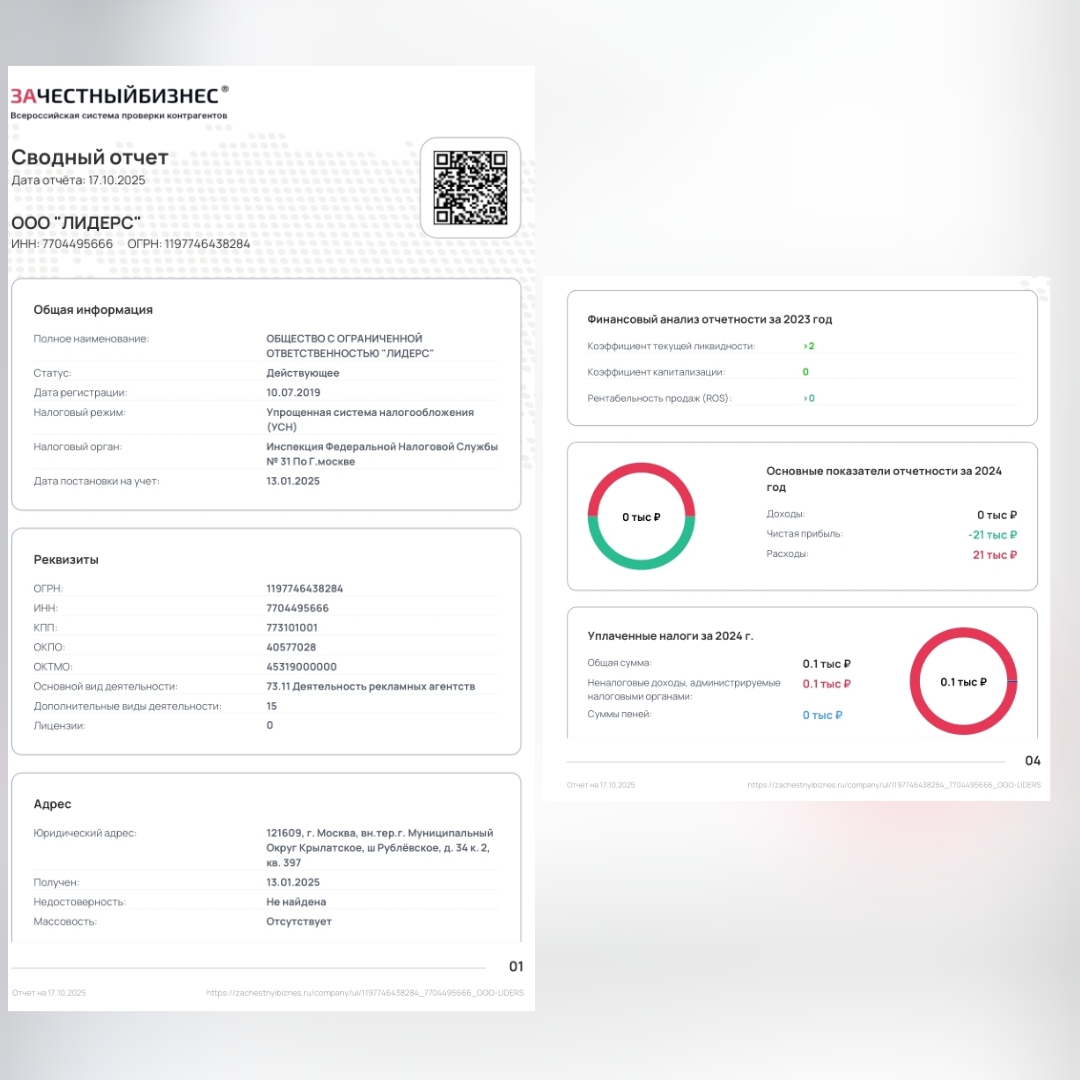Click the legal address text starting with 121609

pos(379,847)
